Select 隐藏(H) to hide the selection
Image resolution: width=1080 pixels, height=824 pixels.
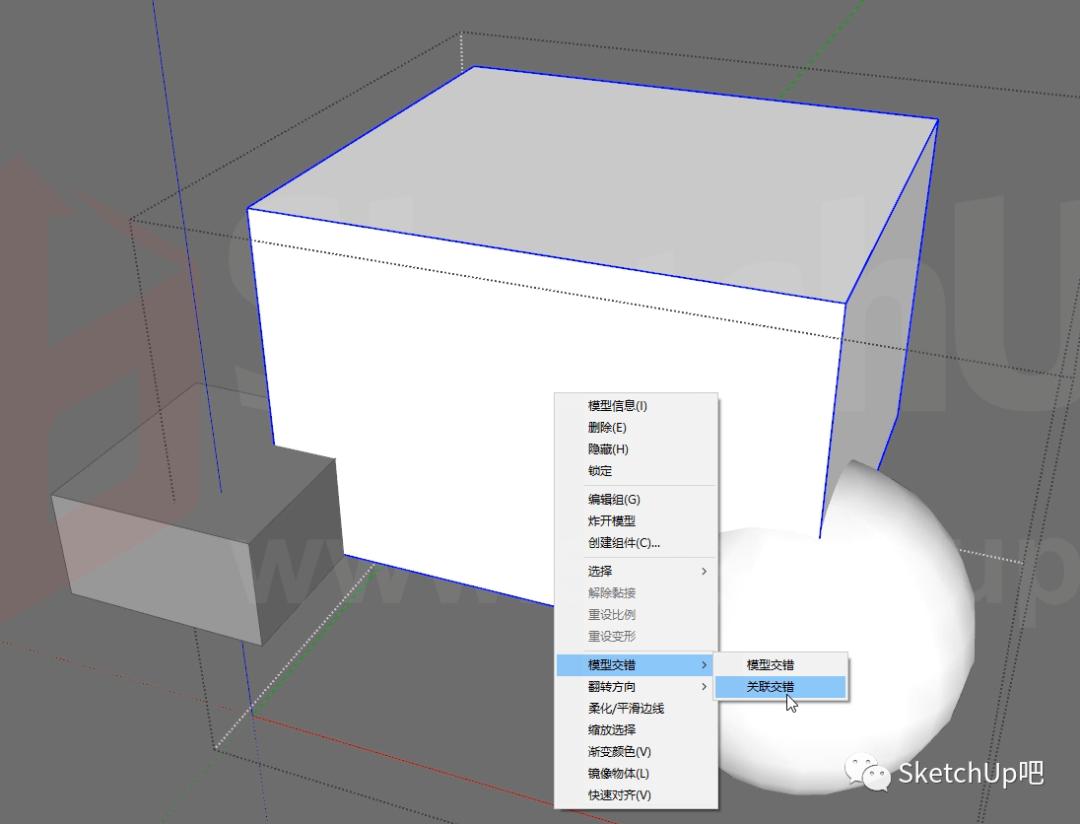pos(608,450)
